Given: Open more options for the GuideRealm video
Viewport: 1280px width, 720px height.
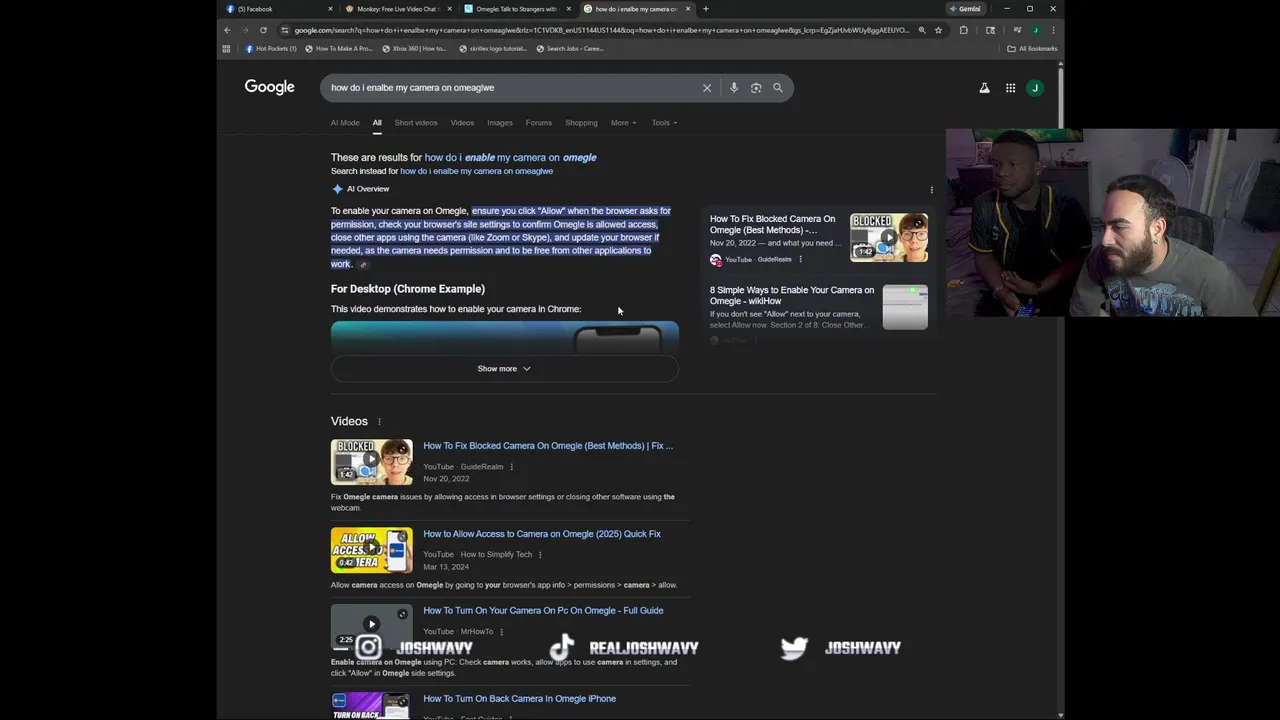Looking at the screenshot, I should 511,467.
